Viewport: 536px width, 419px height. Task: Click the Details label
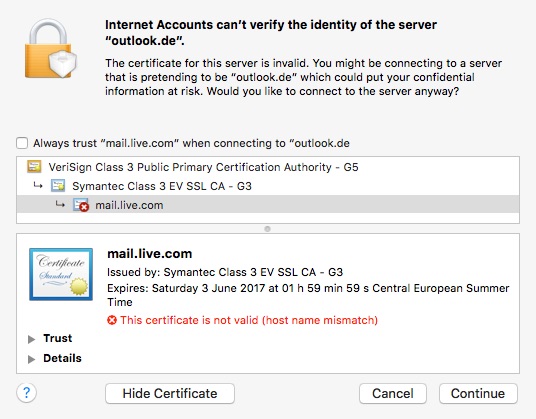tap(62, 358)
